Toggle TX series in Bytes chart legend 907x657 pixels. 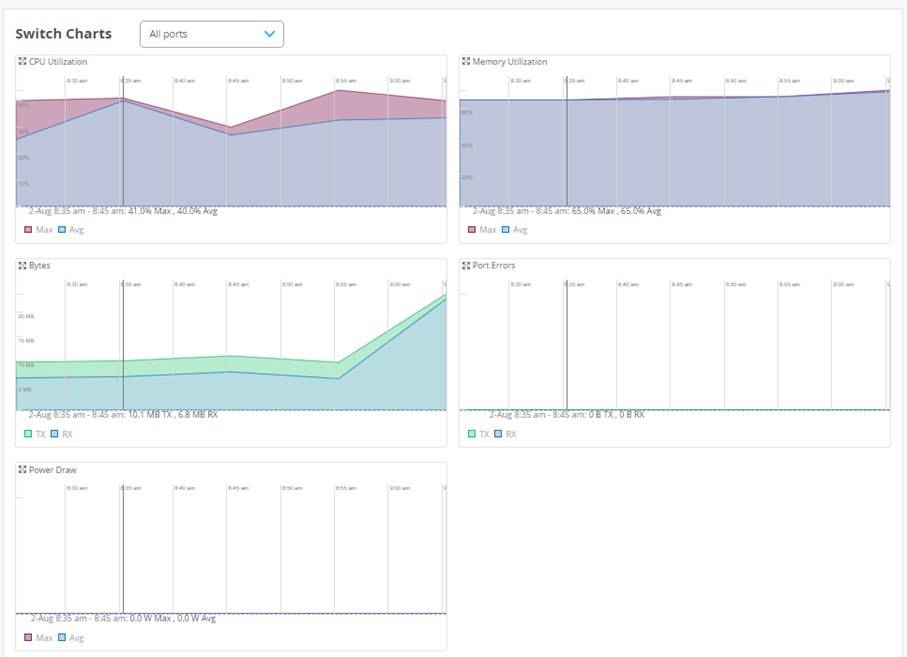tap(33, 434)
